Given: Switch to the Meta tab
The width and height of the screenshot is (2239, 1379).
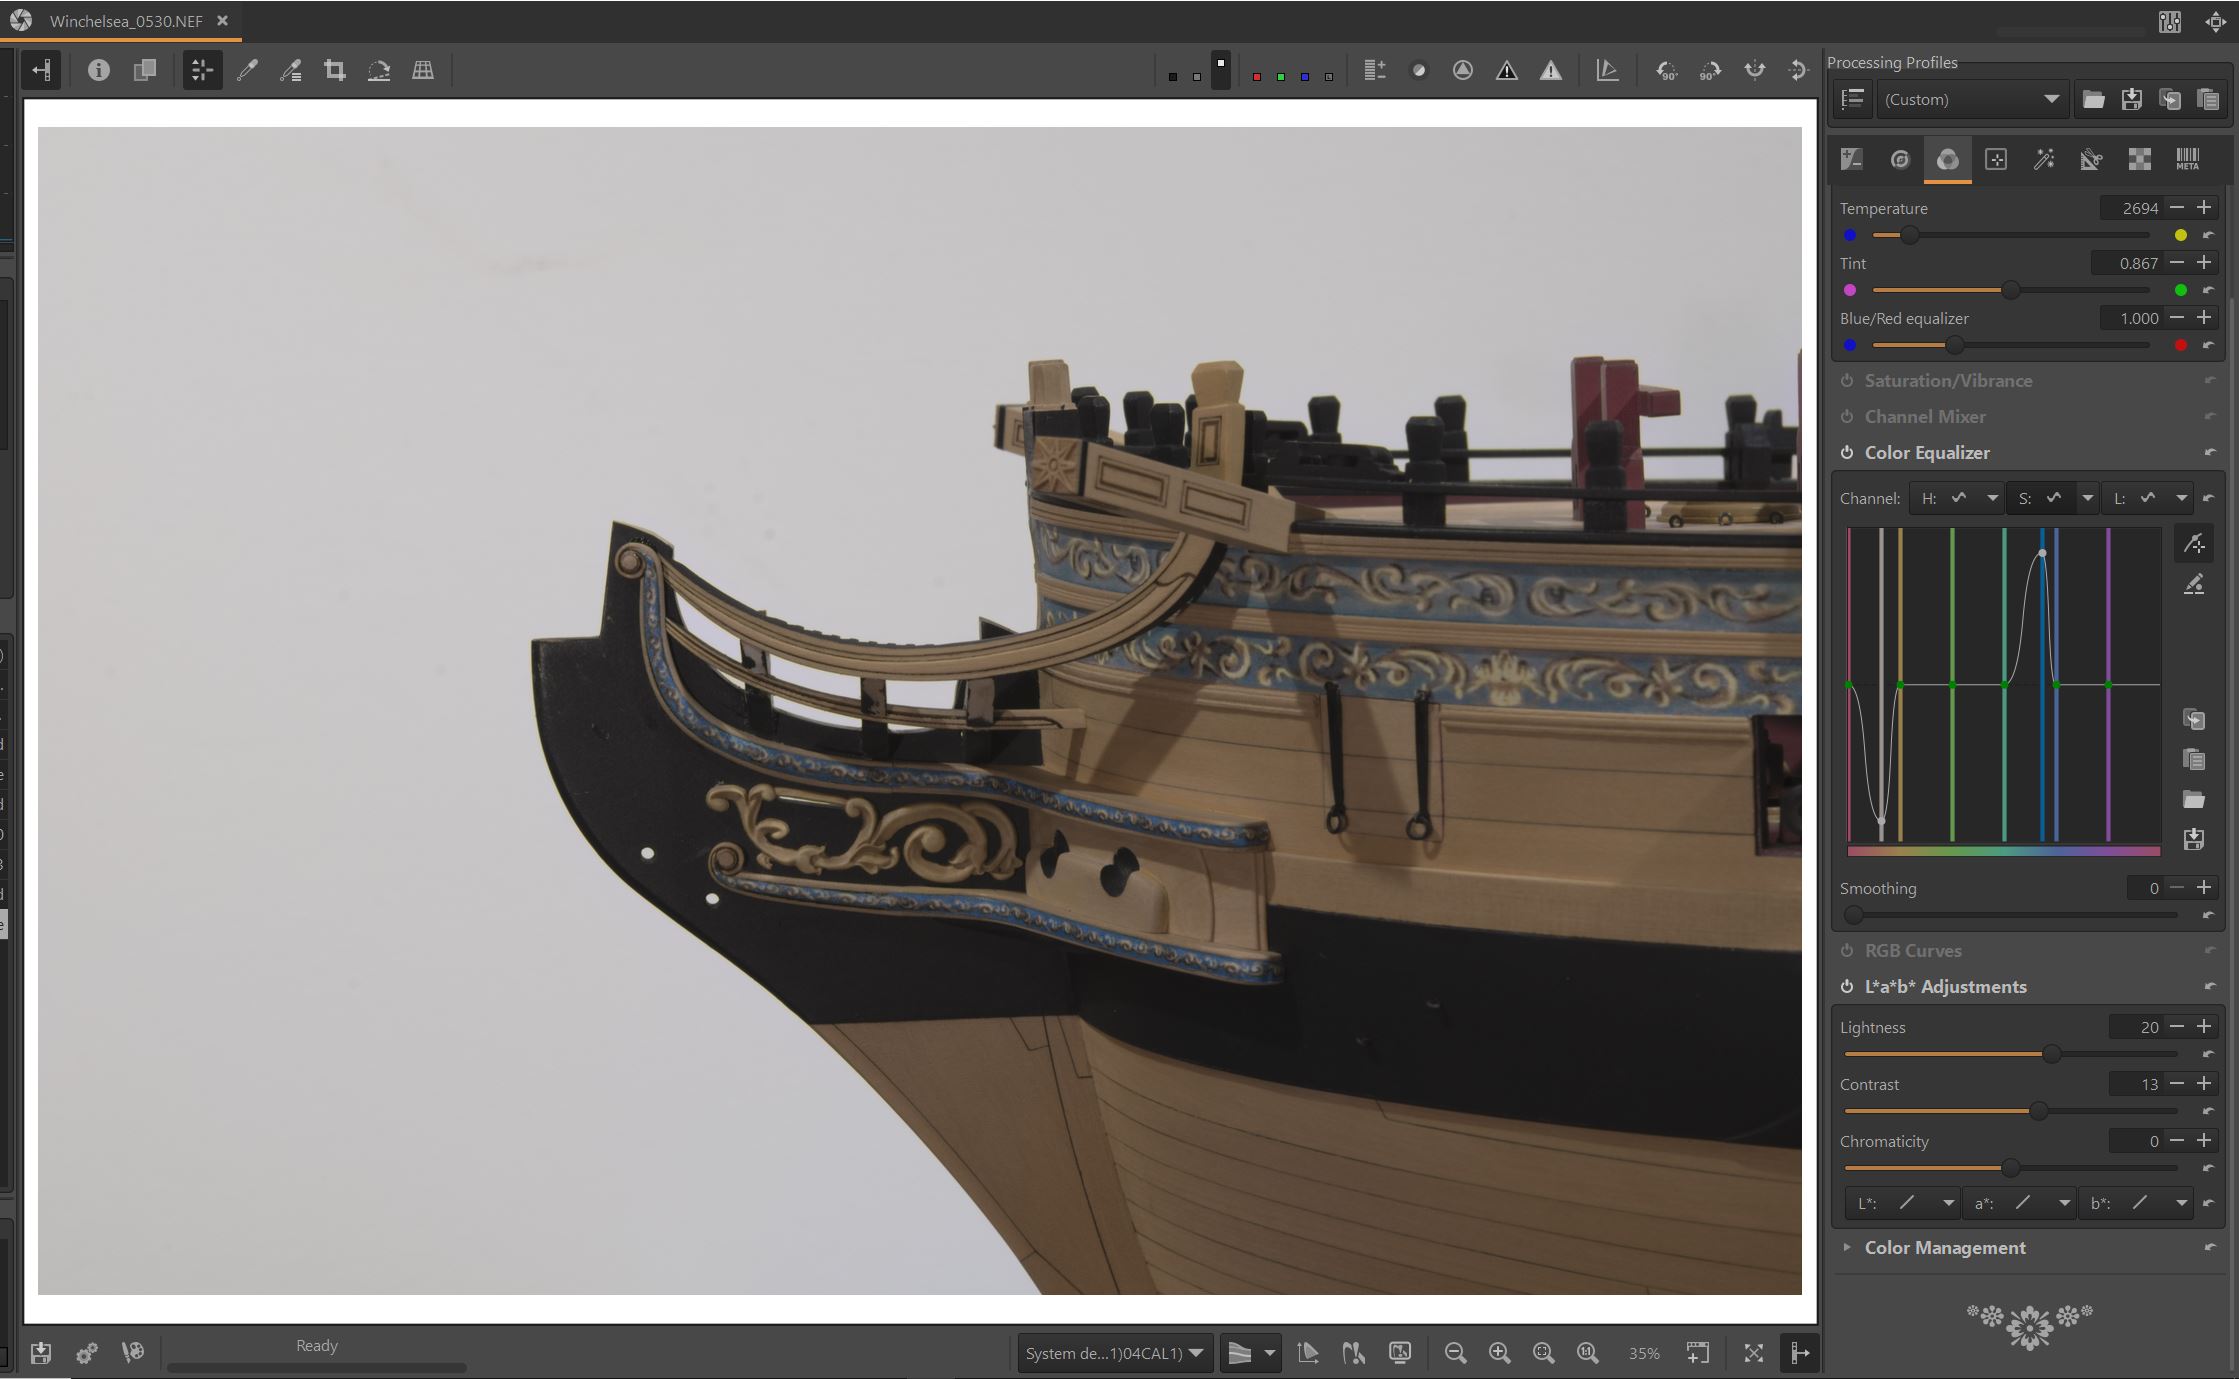Looking at the screenshot, I should tap(2187, 159).
